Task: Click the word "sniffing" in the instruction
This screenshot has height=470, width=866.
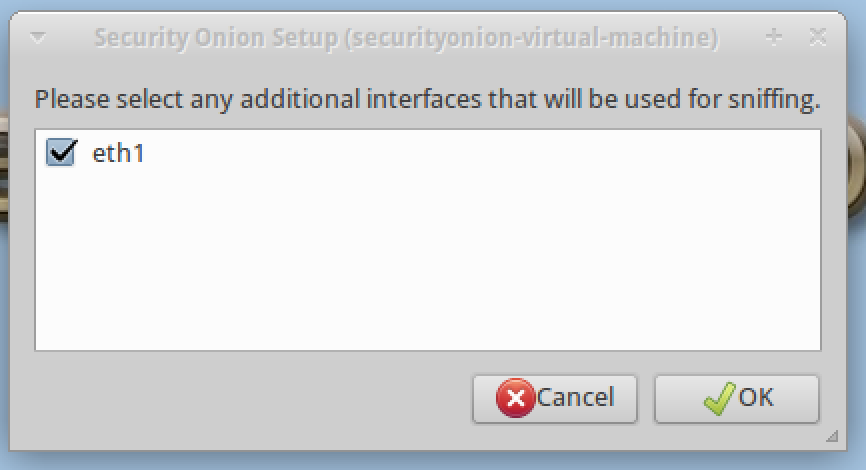Action: (777, 100)
